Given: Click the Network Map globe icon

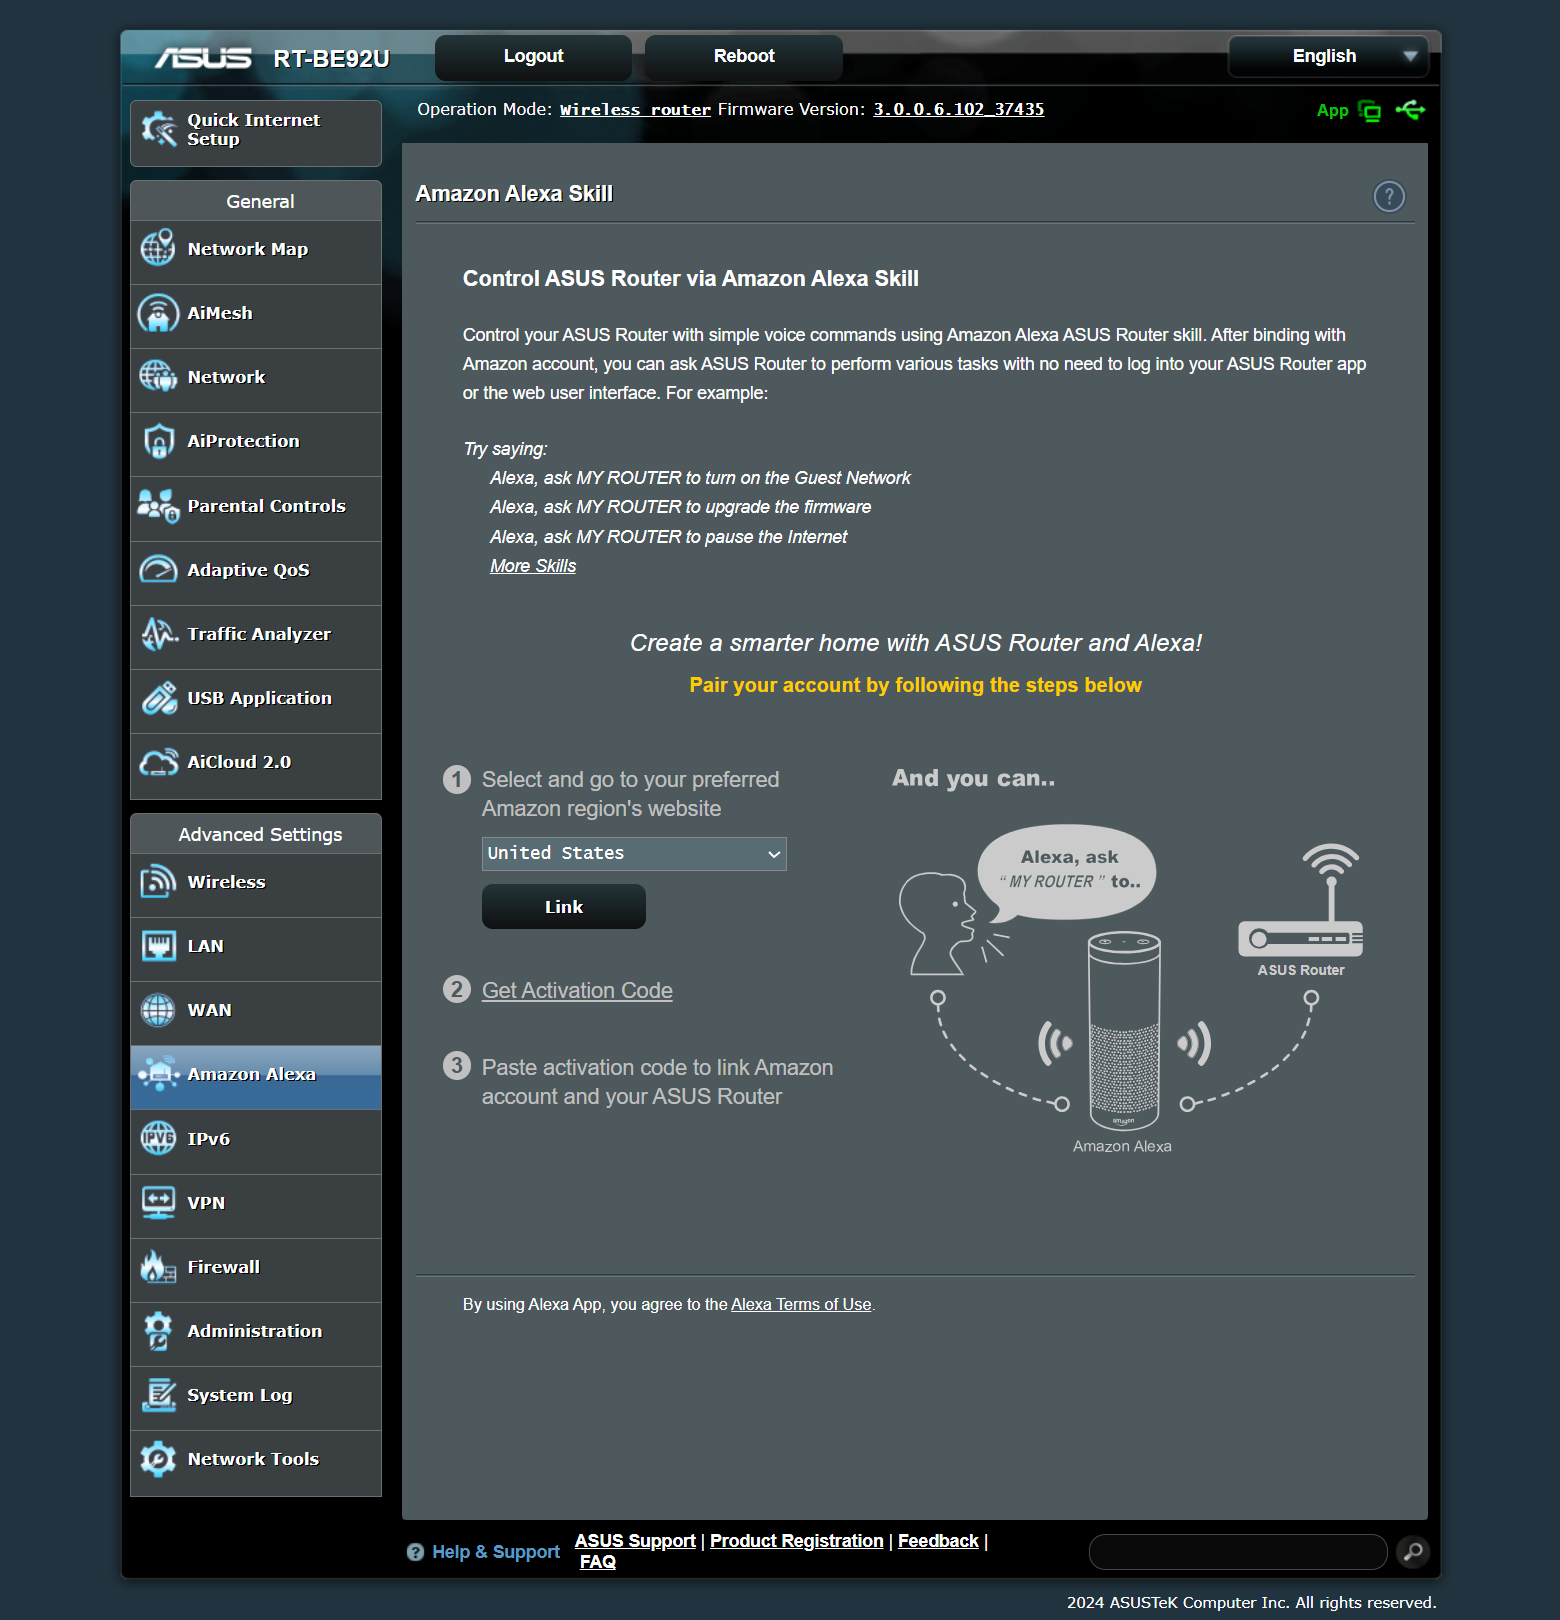Looking at the screenshot, I should pos(158,248).
